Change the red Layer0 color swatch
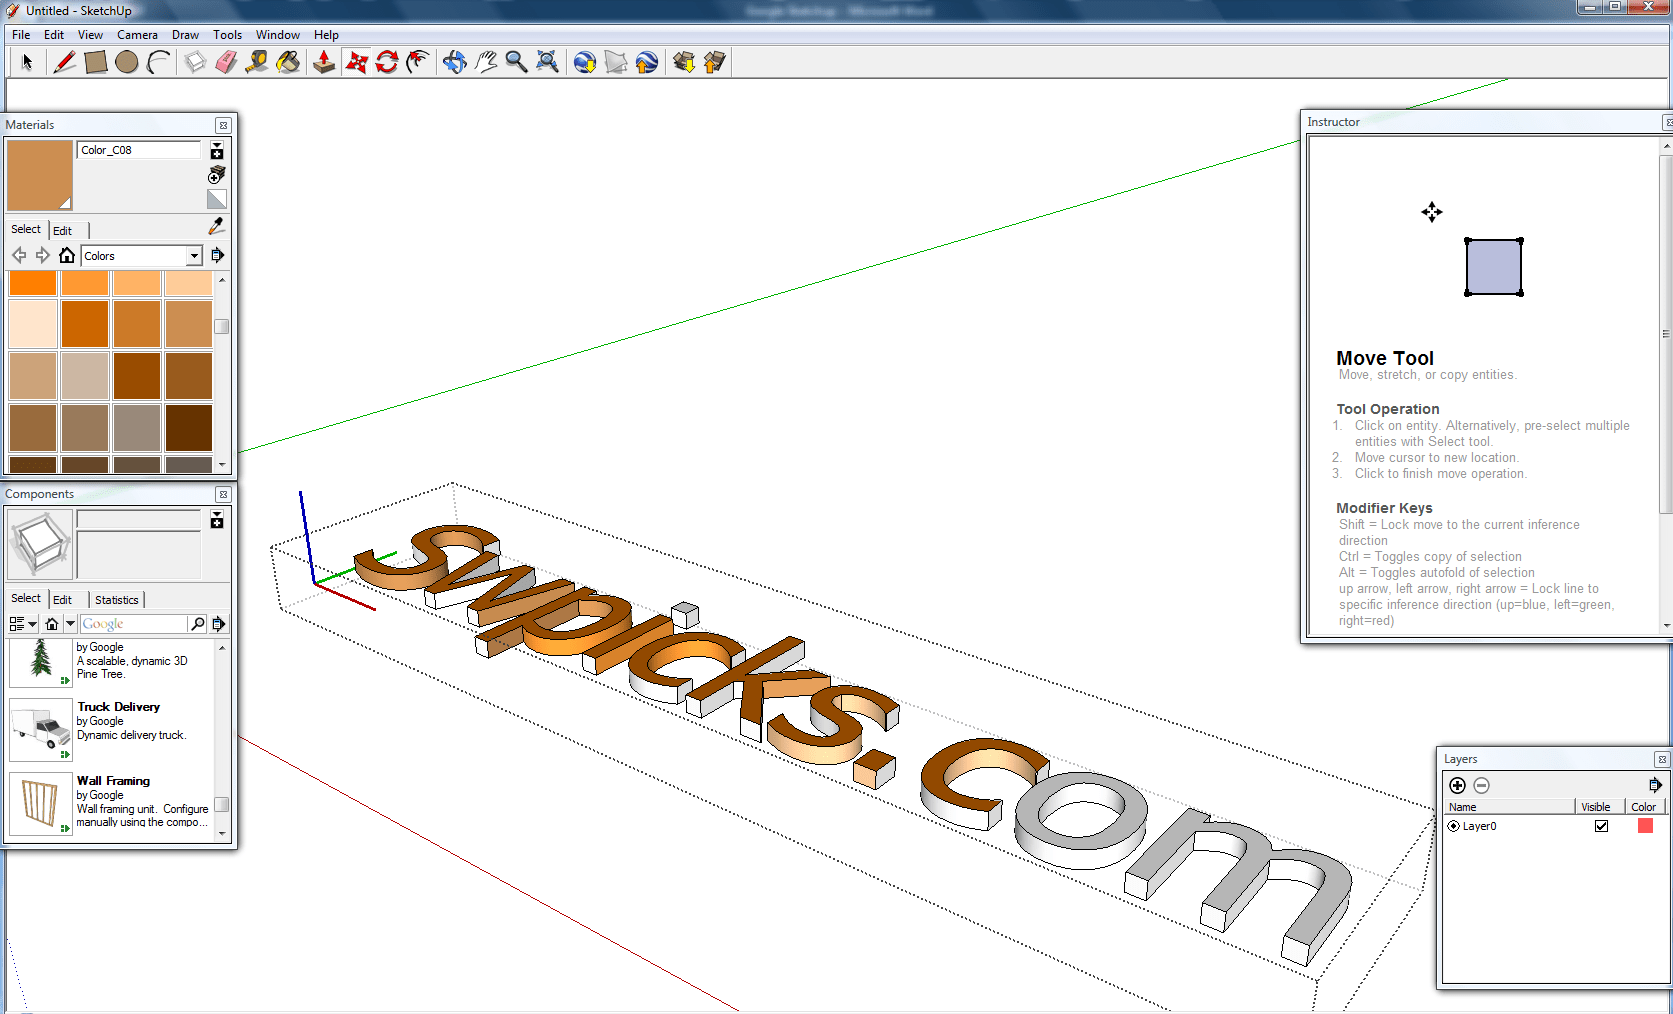1673x1014 pixels. (x=1645, y=826)
